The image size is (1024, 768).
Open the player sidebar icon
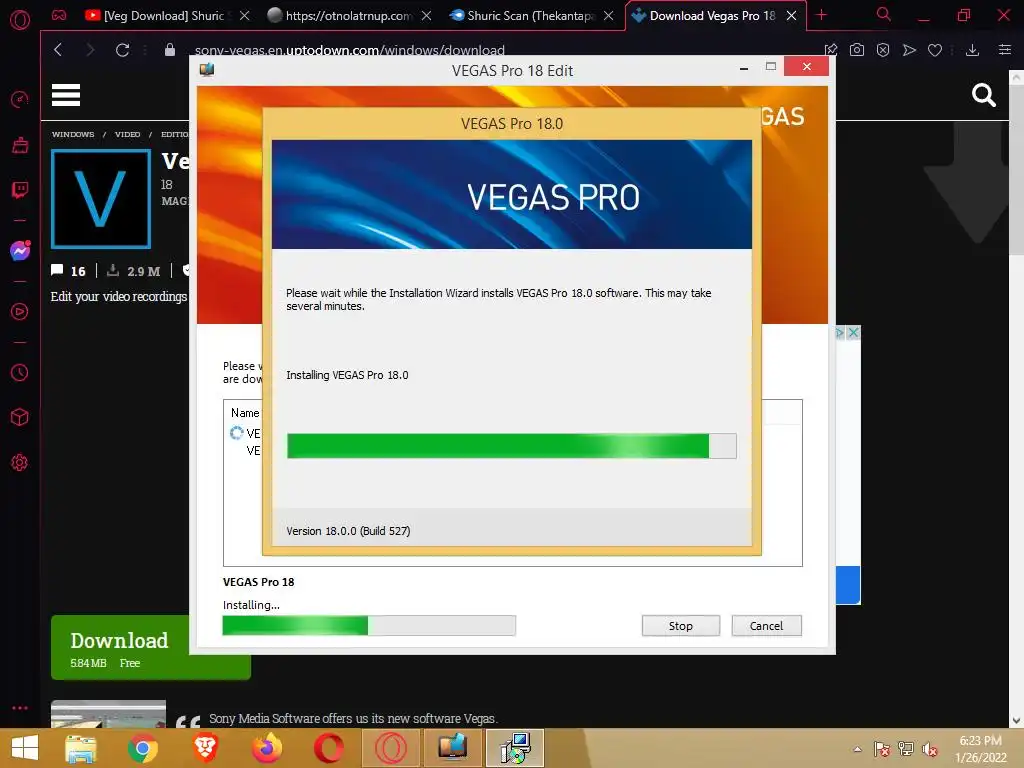(x=20, y=312)
